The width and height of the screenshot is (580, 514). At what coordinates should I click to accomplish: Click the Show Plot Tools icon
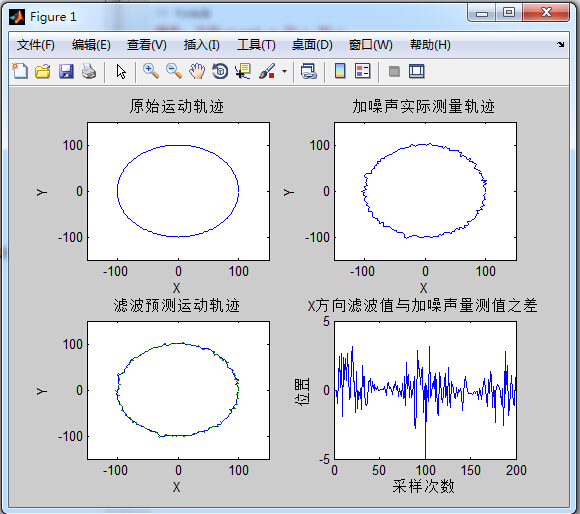[x=417, y=71]
